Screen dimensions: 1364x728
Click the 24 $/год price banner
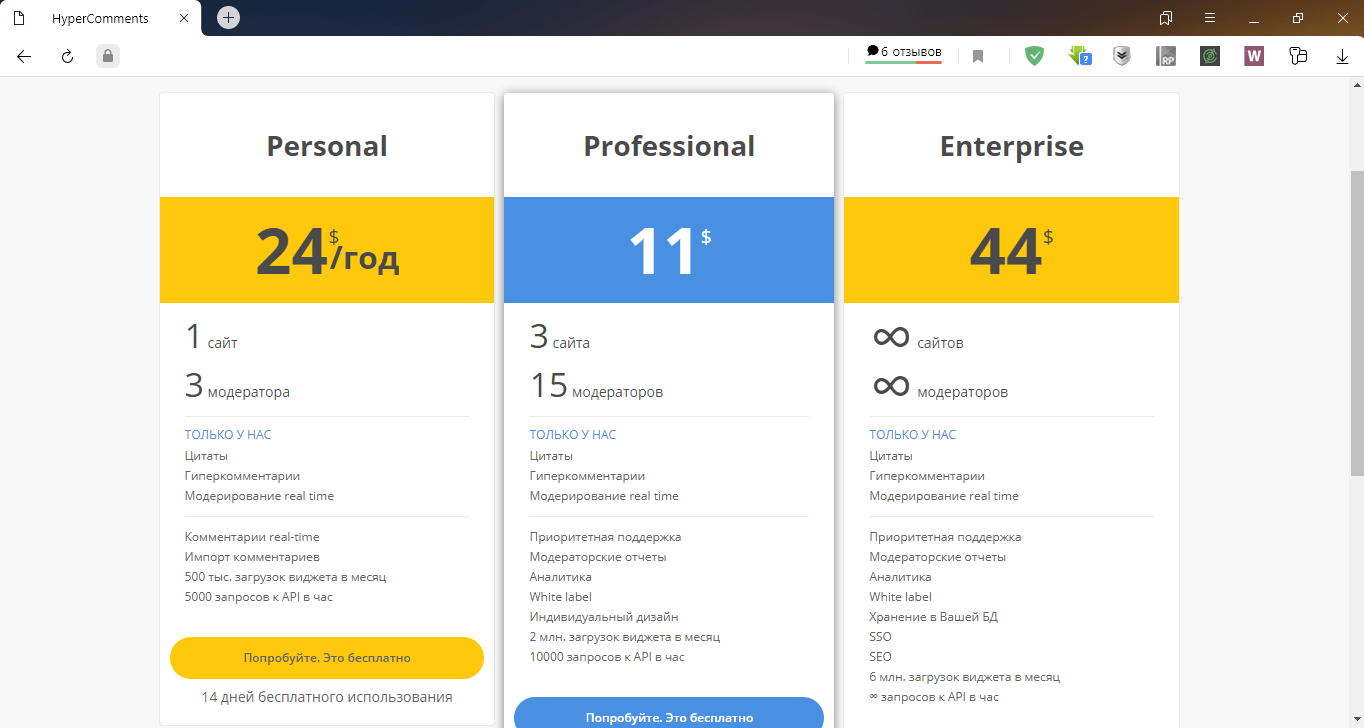coord(327,250)
